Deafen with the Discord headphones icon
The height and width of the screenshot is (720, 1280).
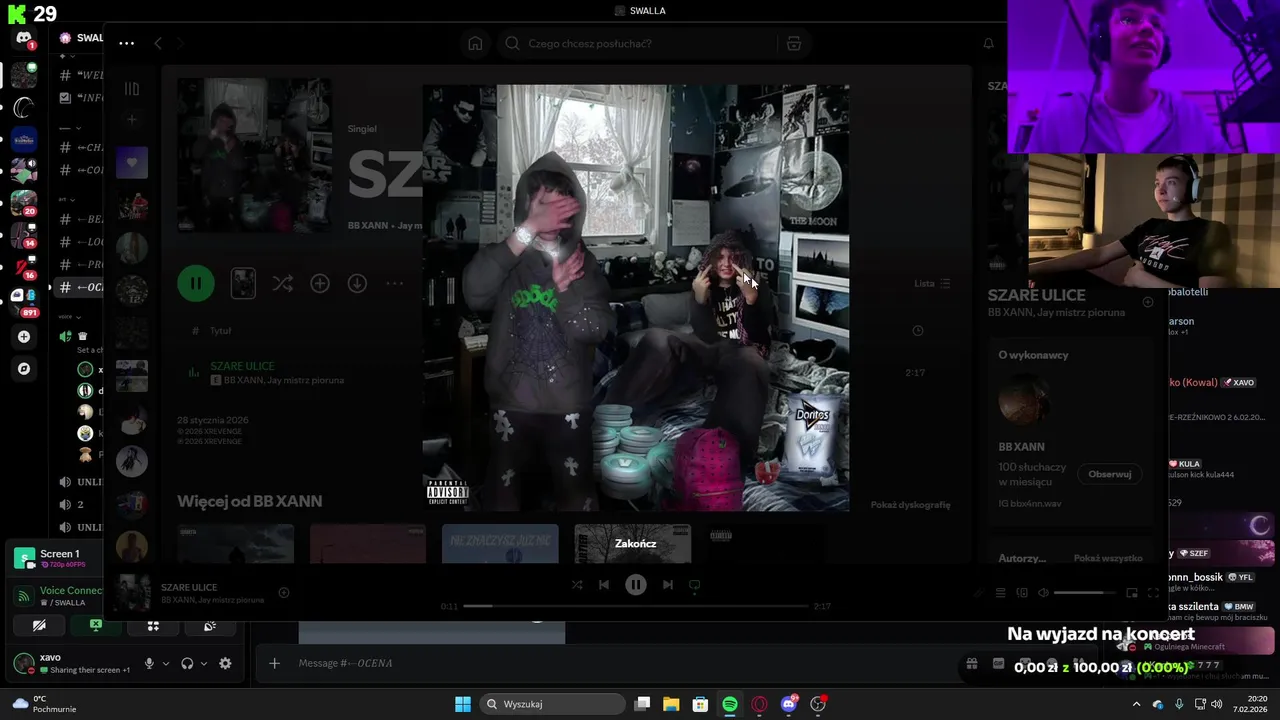pos(187,663)
